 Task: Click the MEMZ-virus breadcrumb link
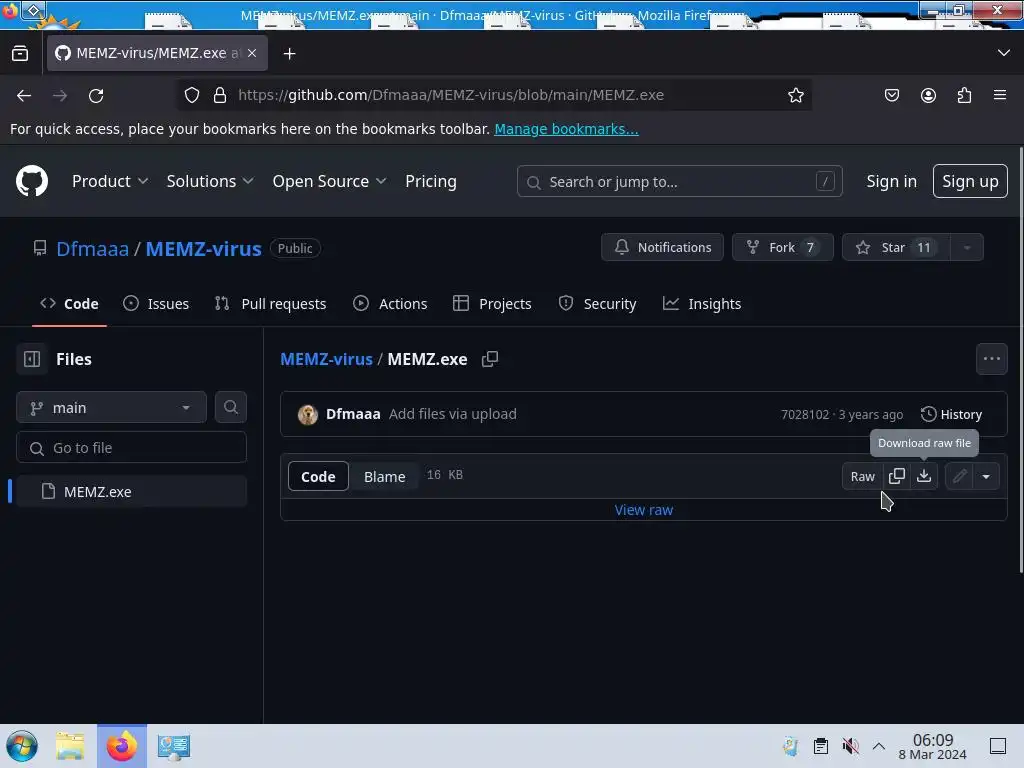pyautogui.click(x=327, y=359)
